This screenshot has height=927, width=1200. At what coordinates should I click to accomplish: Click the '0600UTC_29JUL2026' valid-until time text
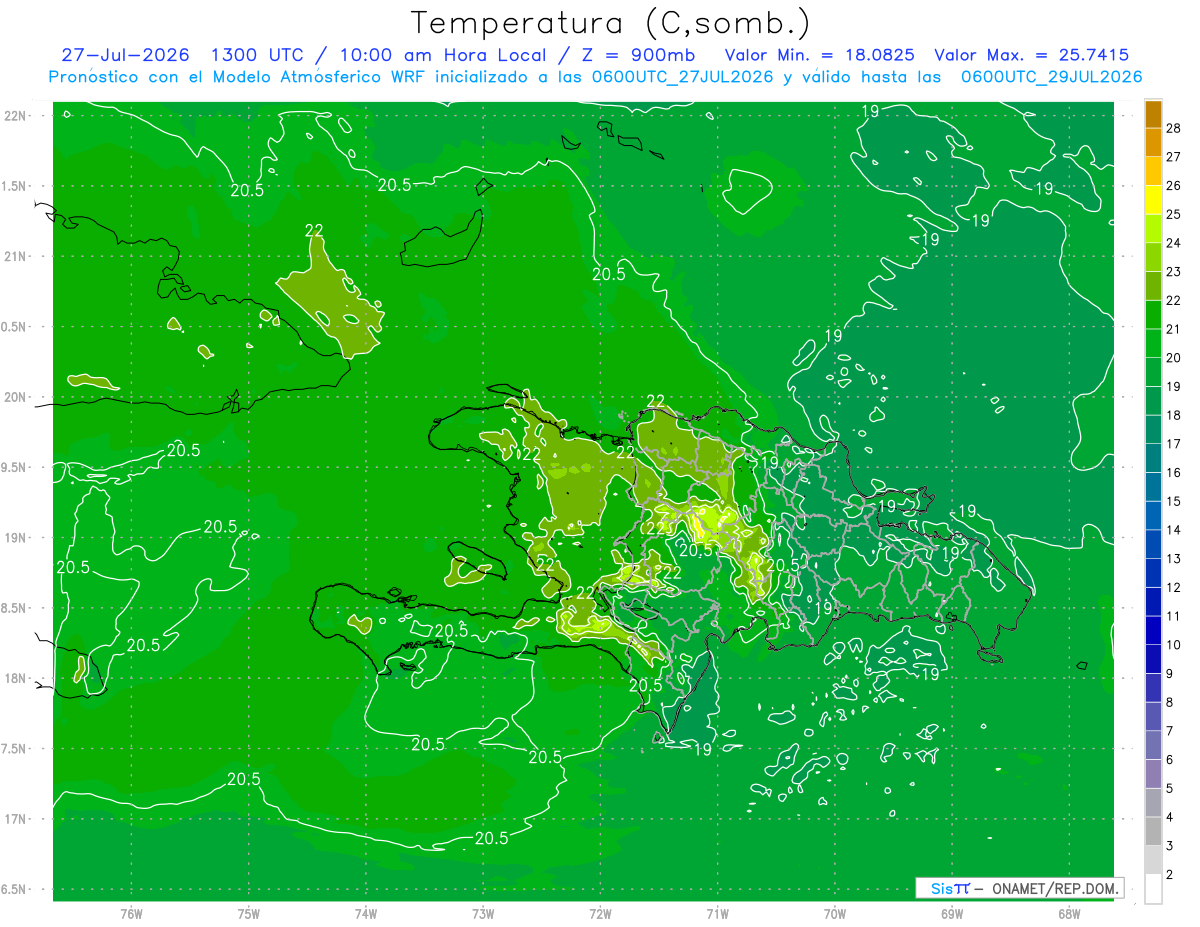click(x=1052, y=77)
